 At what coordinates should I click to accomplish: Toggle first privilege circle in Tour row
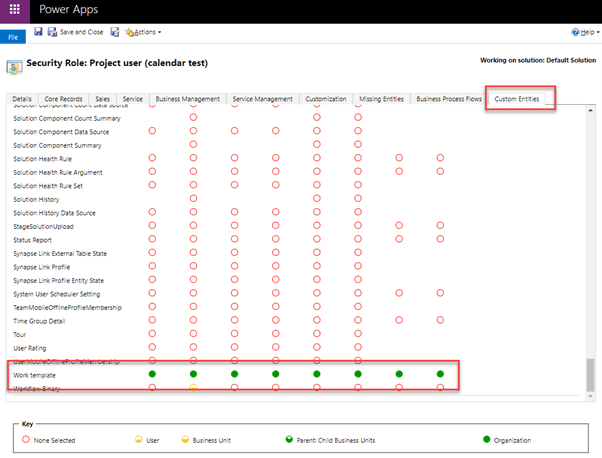click(152, 333)
